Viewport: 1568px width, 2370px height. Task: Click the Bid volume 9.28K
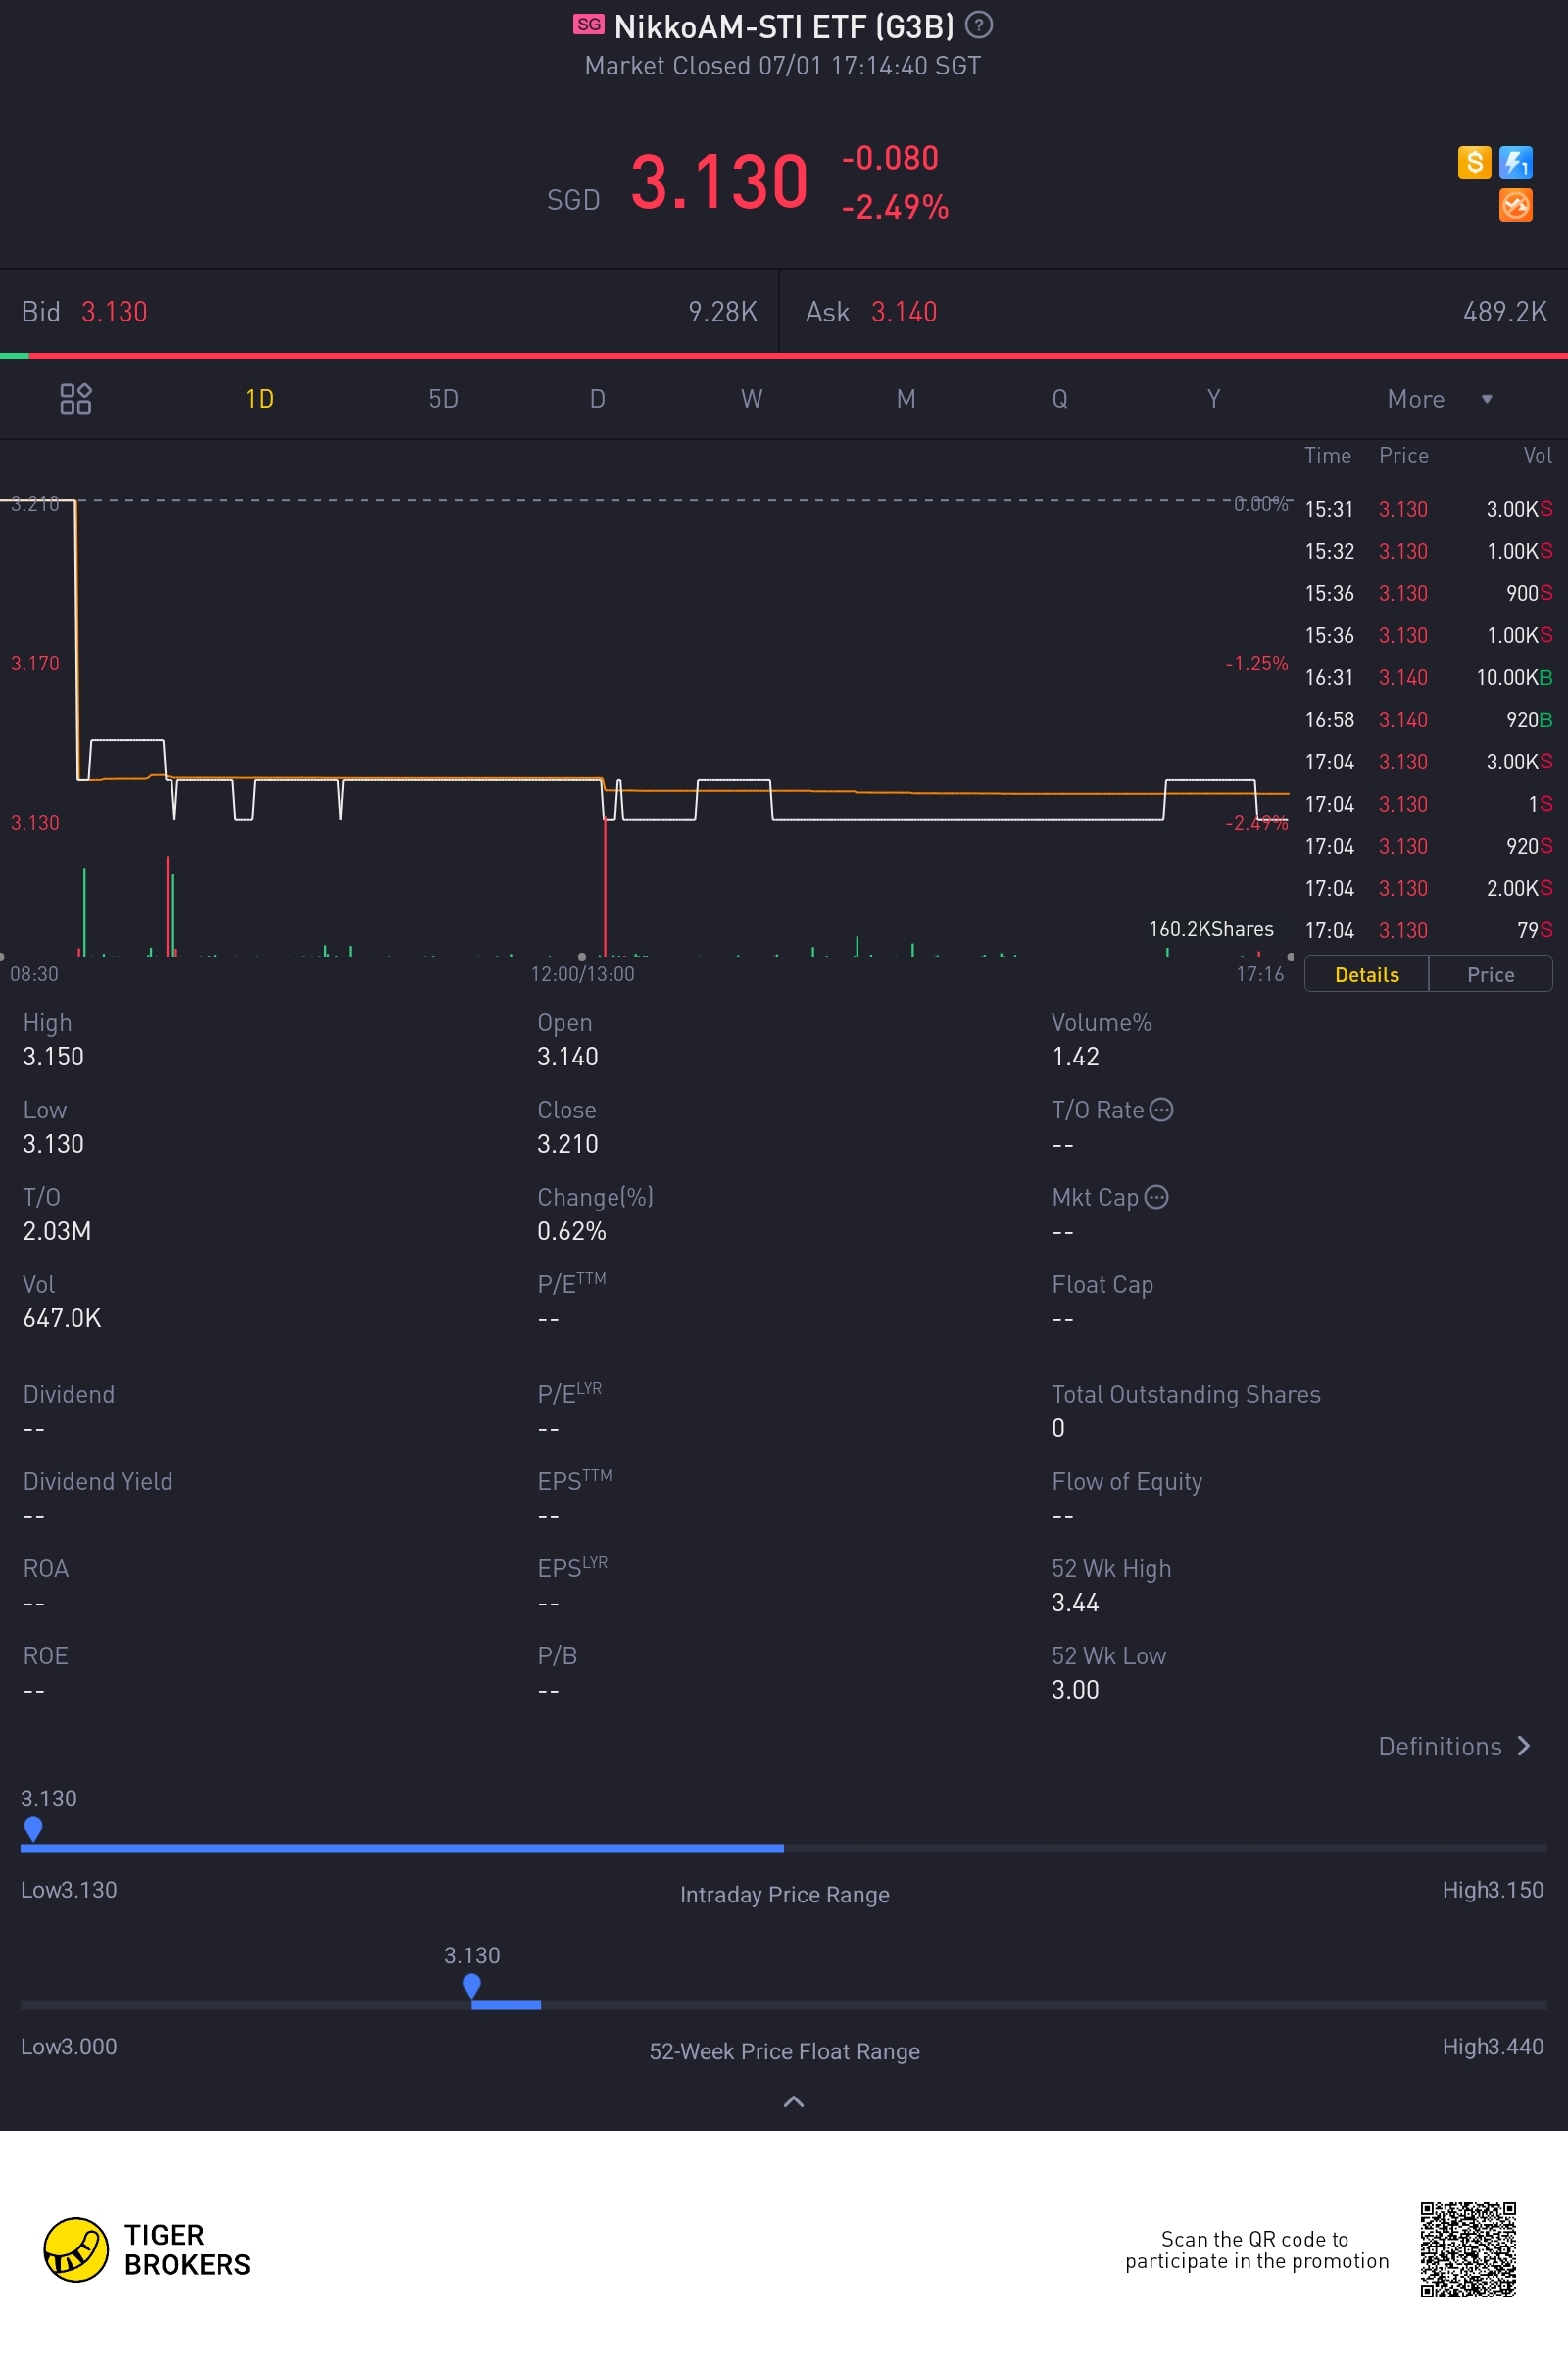pos(723,312)
